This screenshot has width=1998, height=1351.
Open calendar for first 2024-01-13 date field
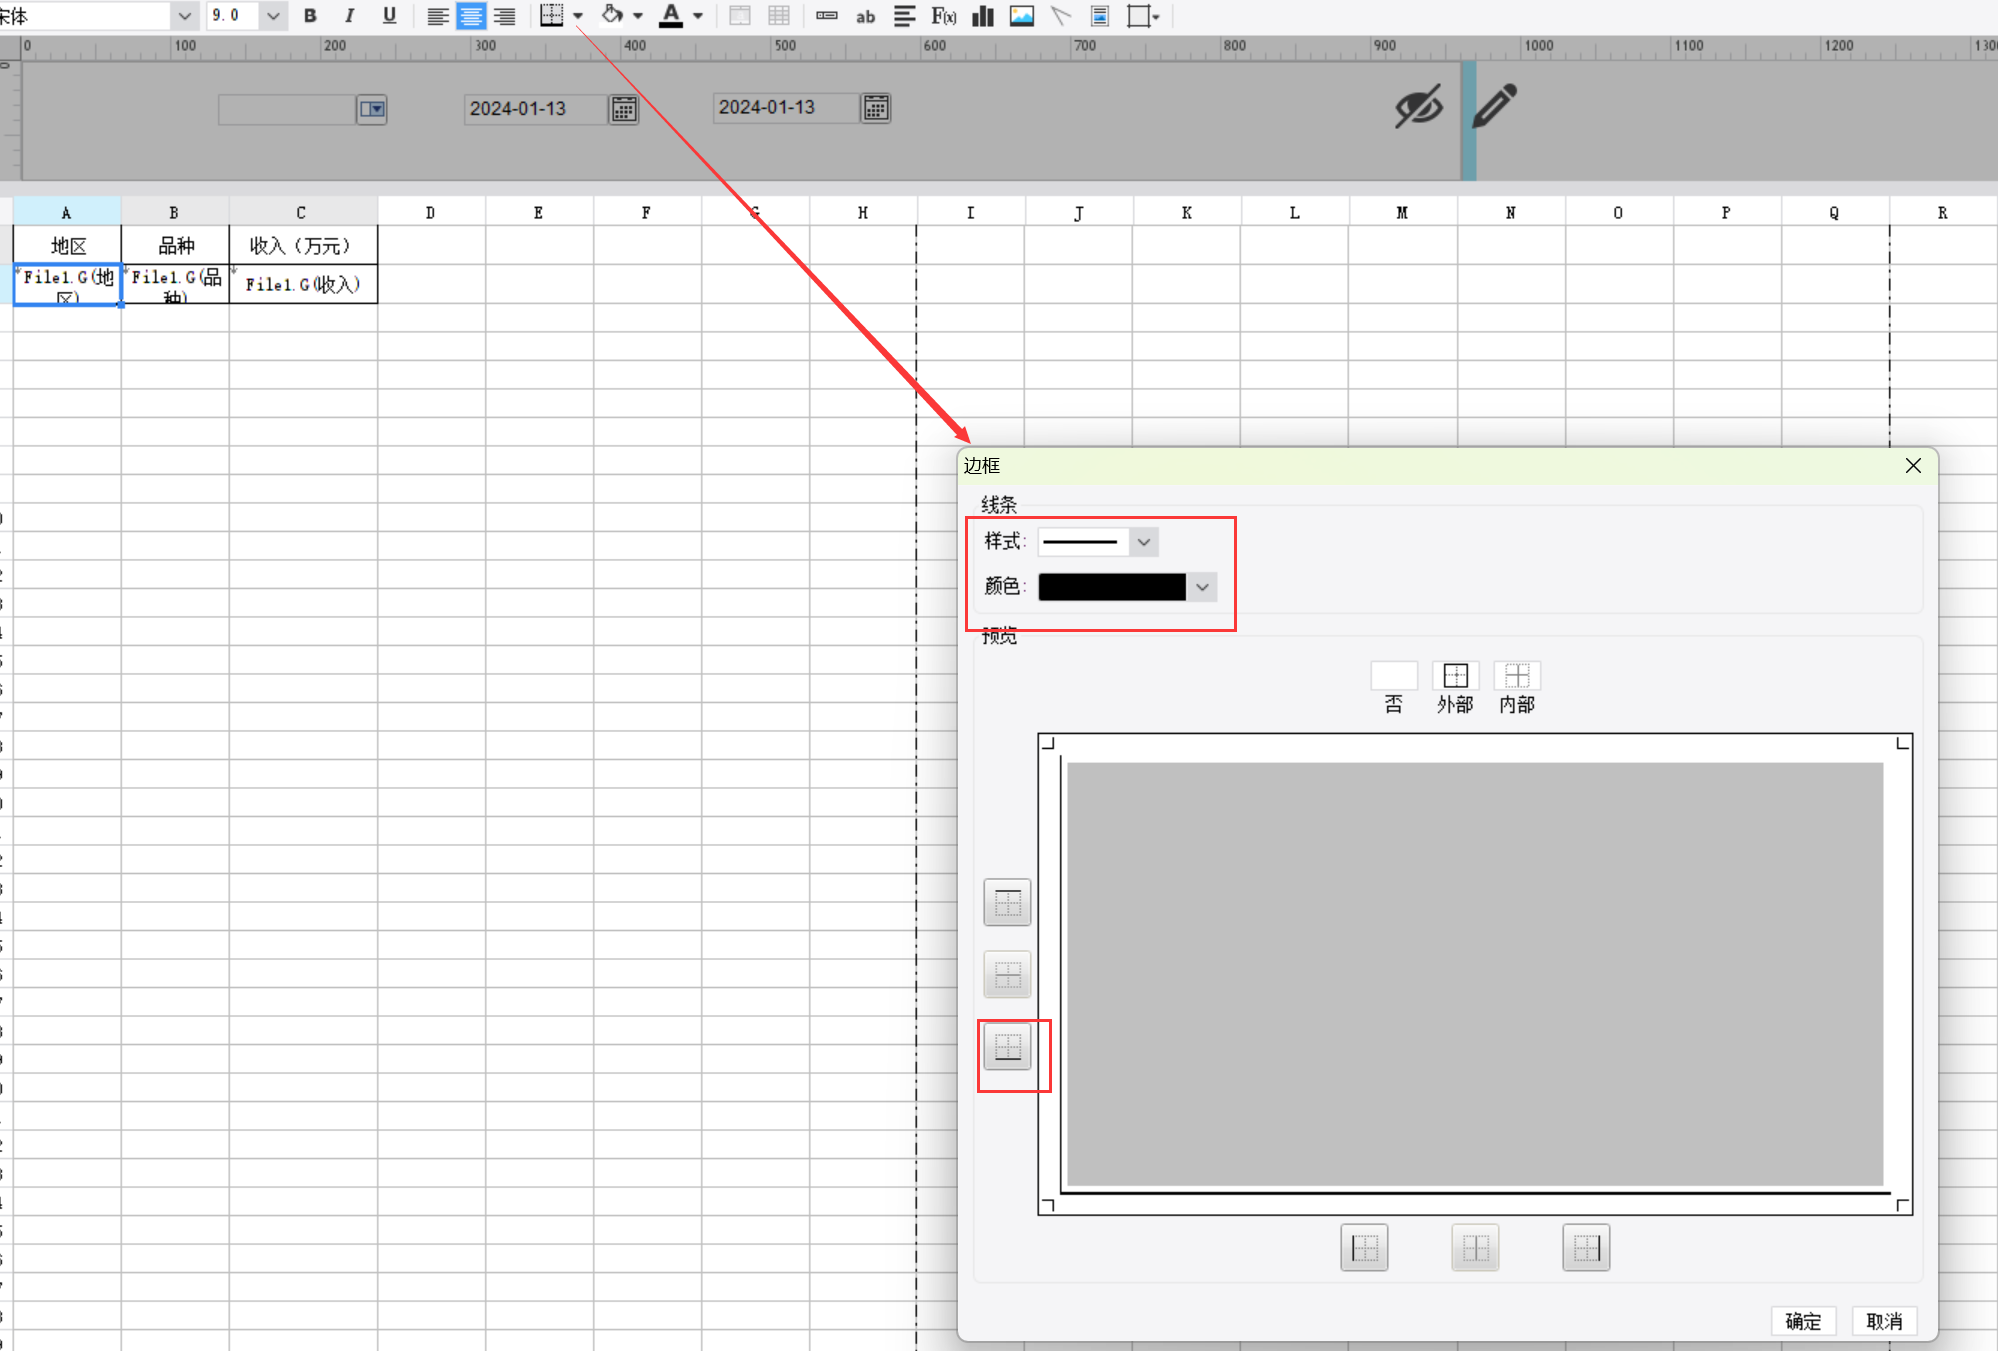pos(624,109)
